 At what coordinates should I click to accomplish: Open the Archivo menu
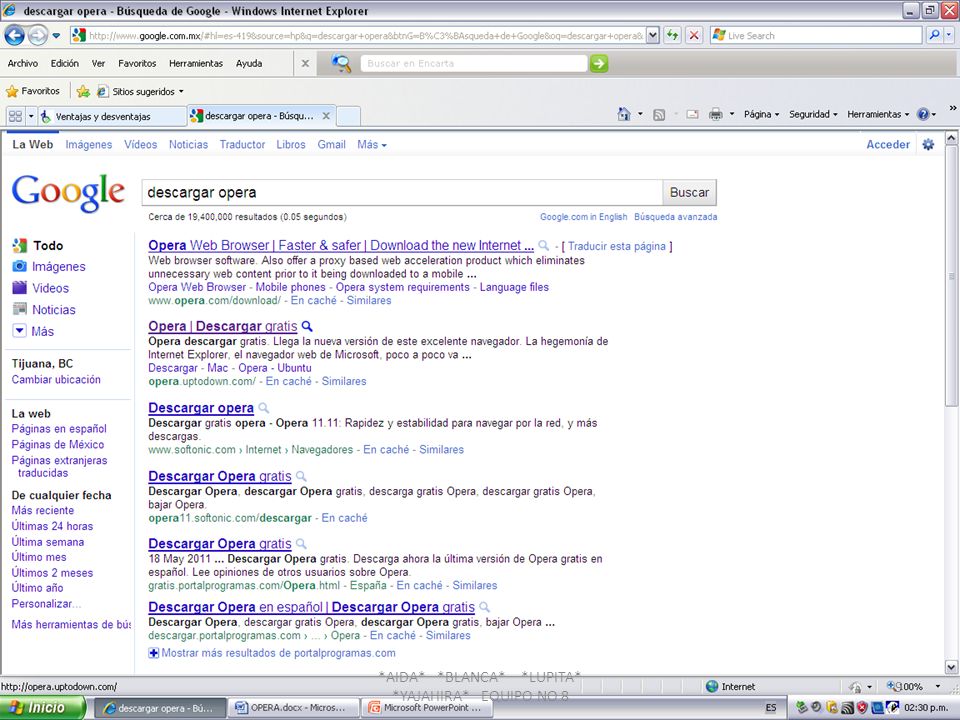pos(23,63)
